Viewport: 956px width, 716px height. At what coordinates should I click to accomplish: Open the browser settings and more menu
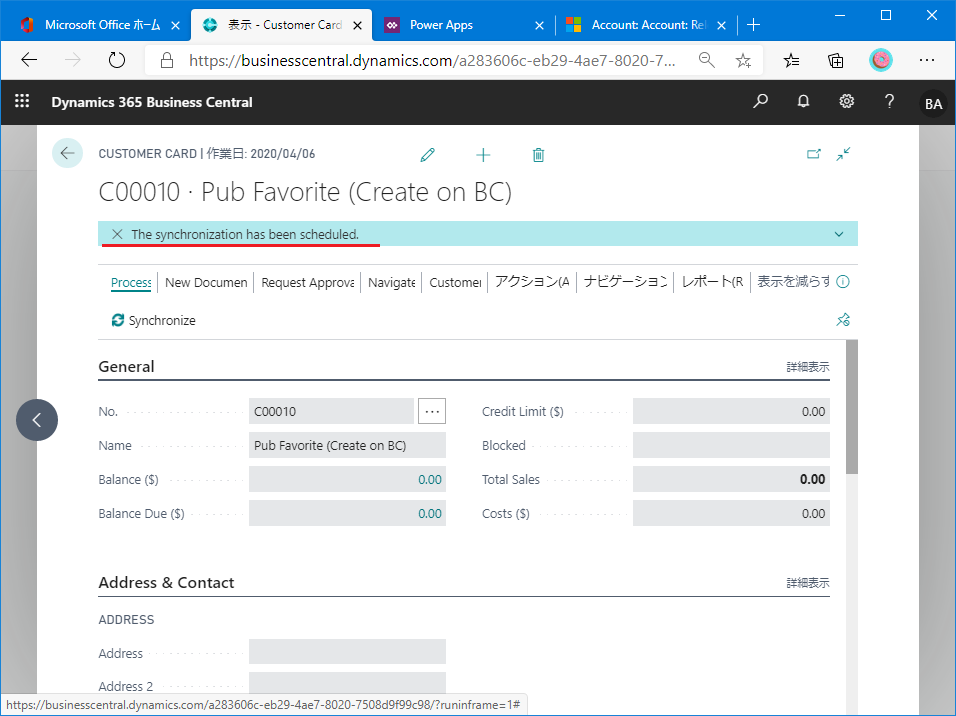coord(927,60)
